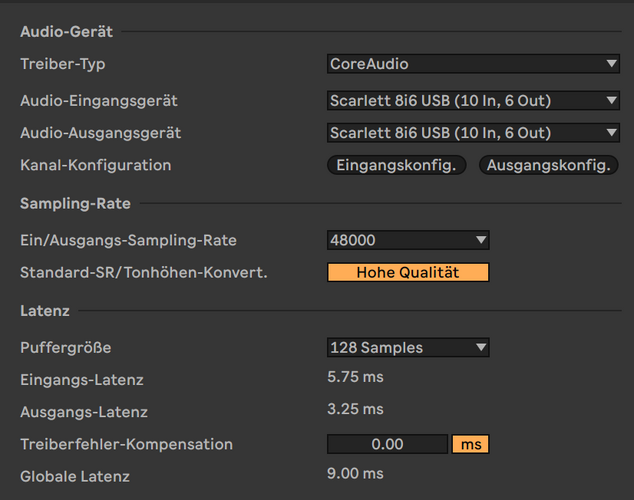Viewport: 634px width, 500px height.
Task: Click the Eingangskonfig. button
Action: tap(397, 165)
